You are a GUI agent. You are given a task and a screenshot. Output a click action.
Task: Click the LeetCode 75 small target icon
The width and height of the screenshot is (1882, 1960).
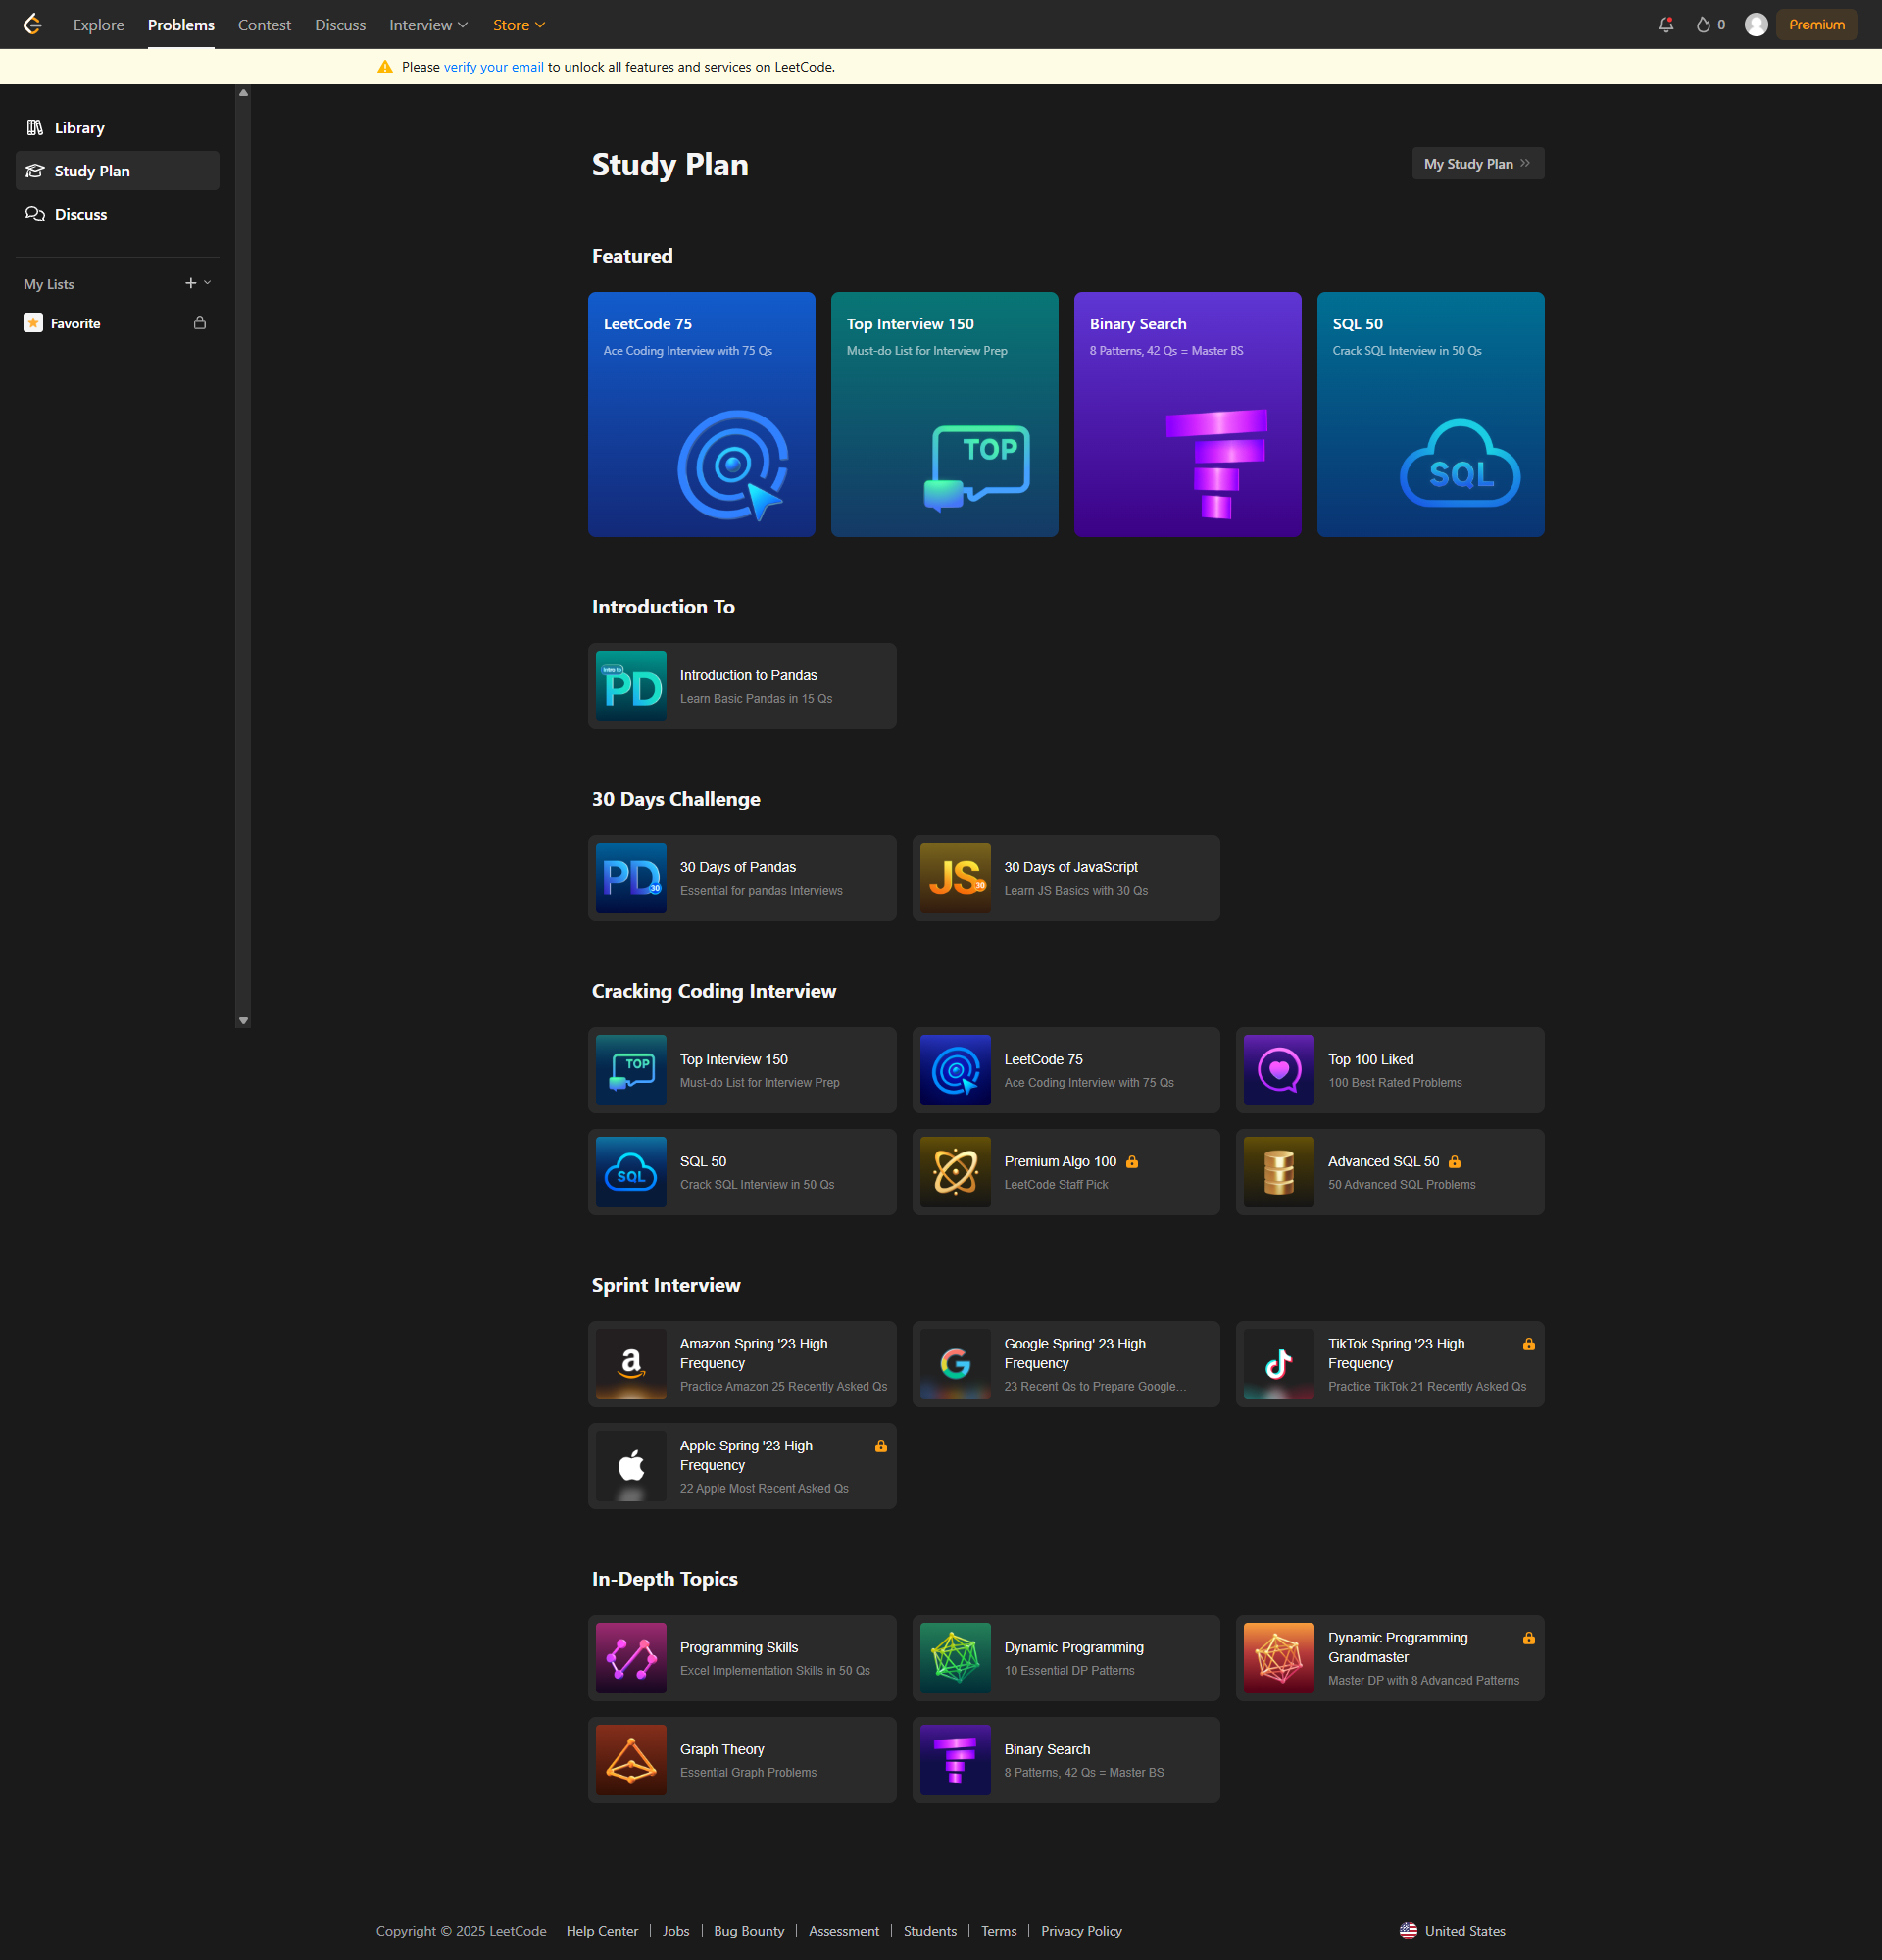pyautogui.click(x=955, y=1070)
